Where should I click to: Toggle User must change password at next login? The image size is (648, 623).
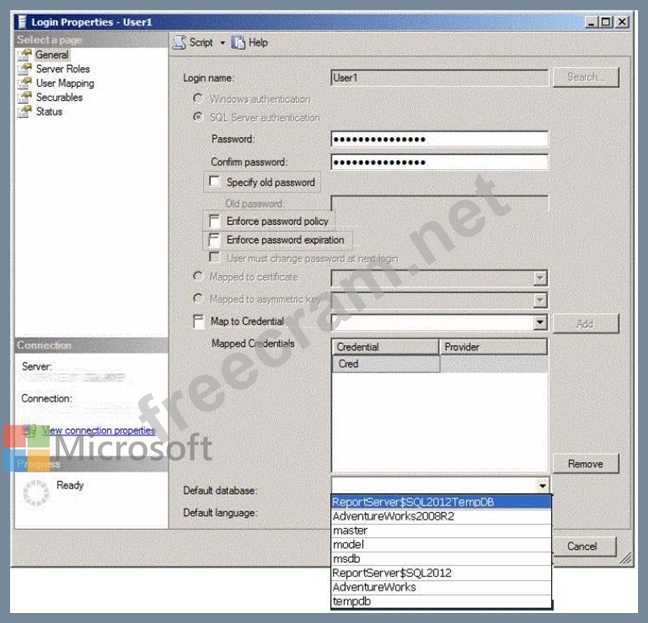[x=214, y=258]
